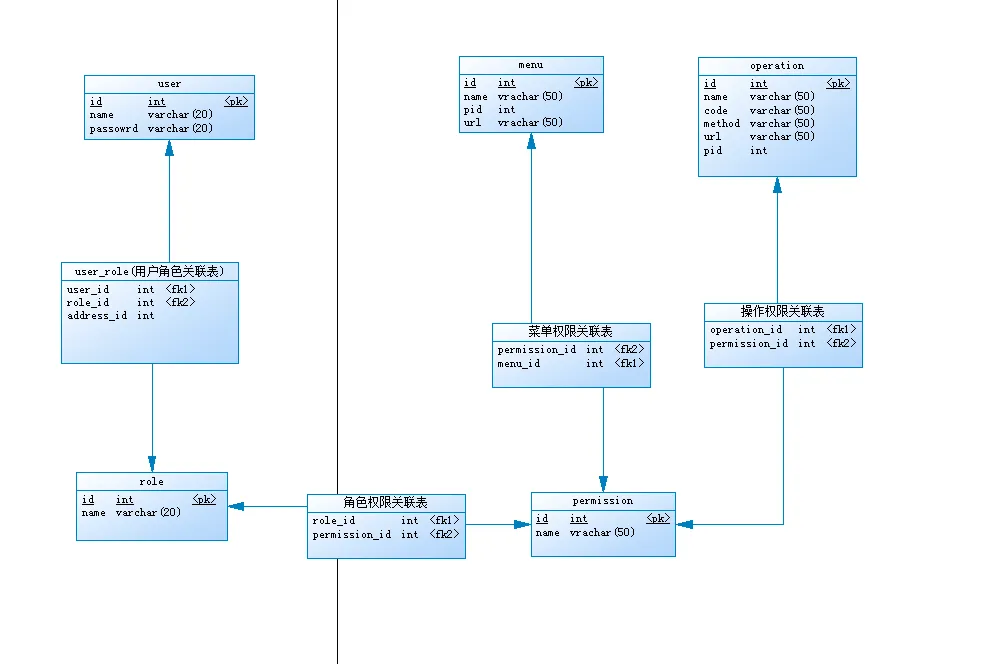The image size is (1002, 664).
Task: Click the pk marker in operation table
Action: coord(838,84)
